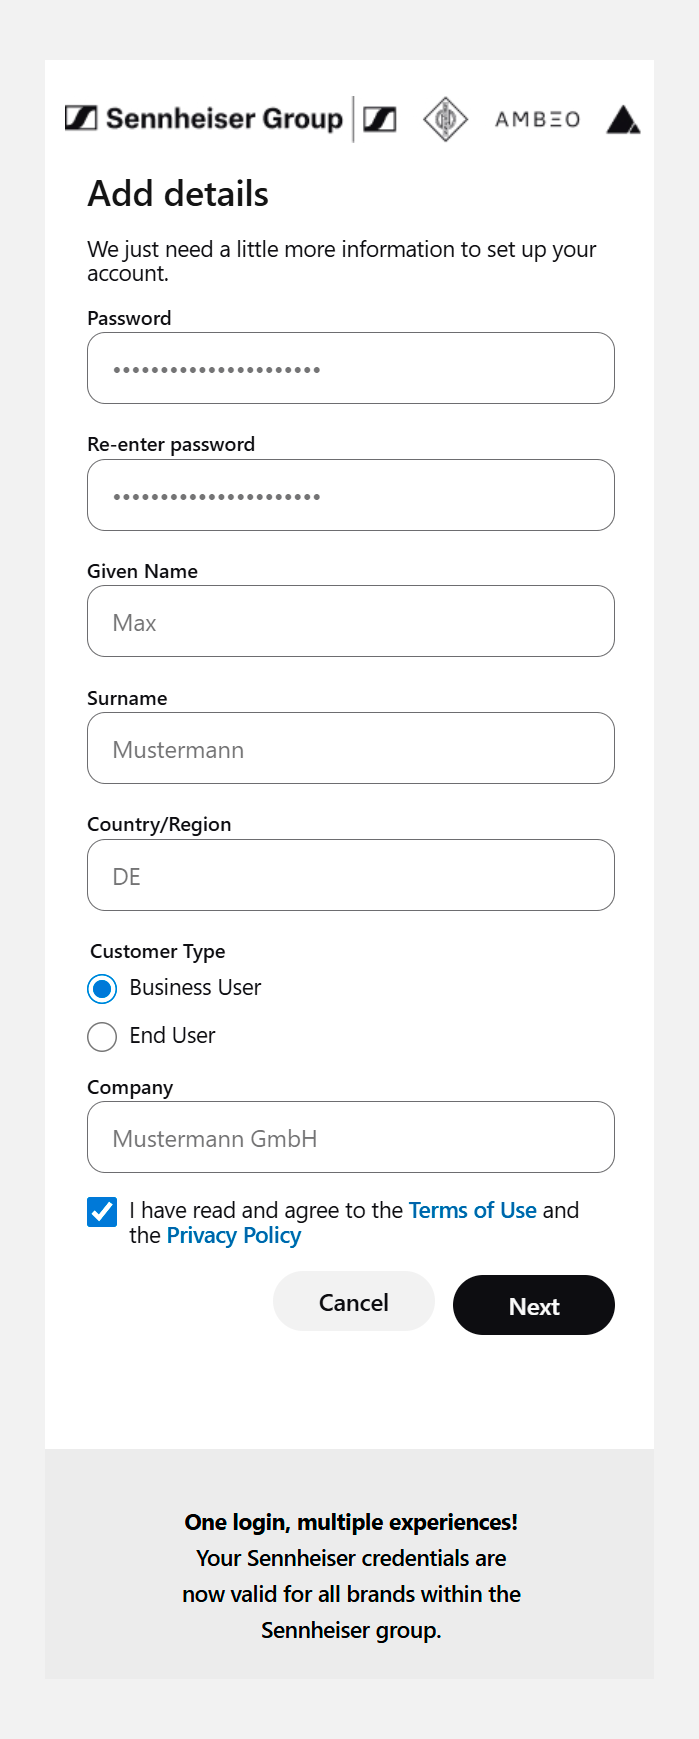Click into the Re-enter password field

[x=351, y=495]
